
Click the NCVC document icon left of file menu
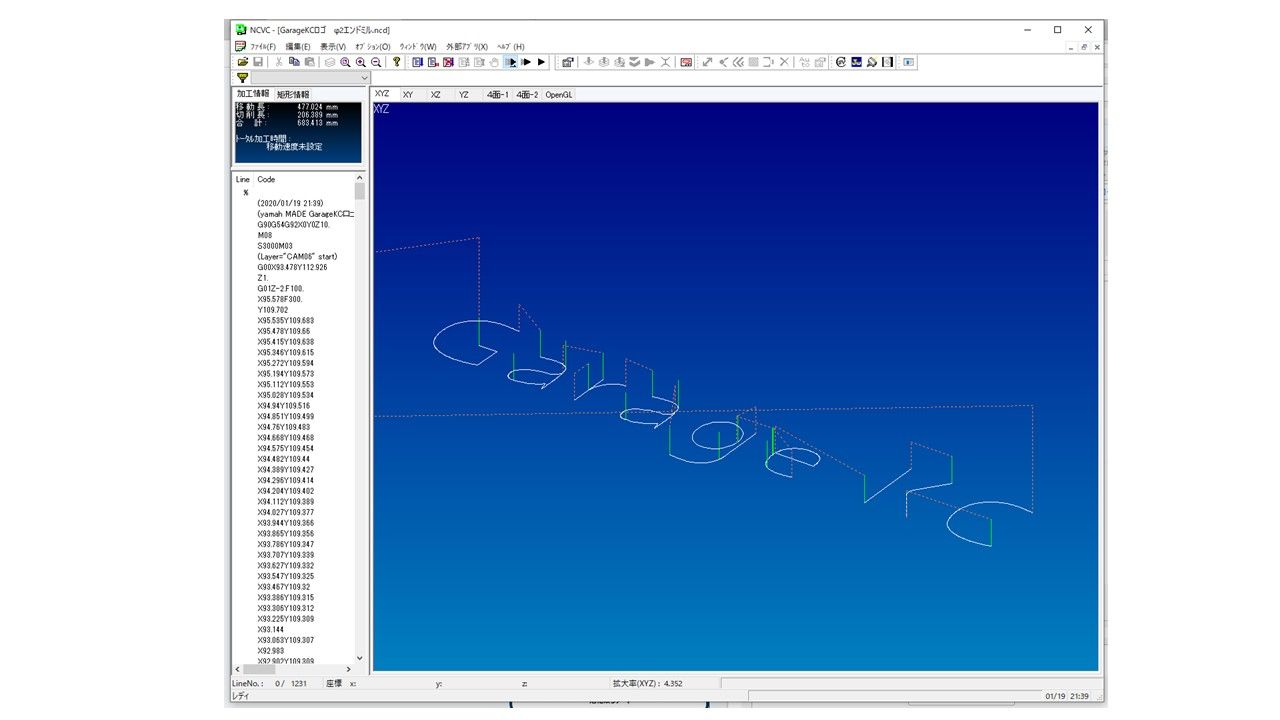[240, 46]
